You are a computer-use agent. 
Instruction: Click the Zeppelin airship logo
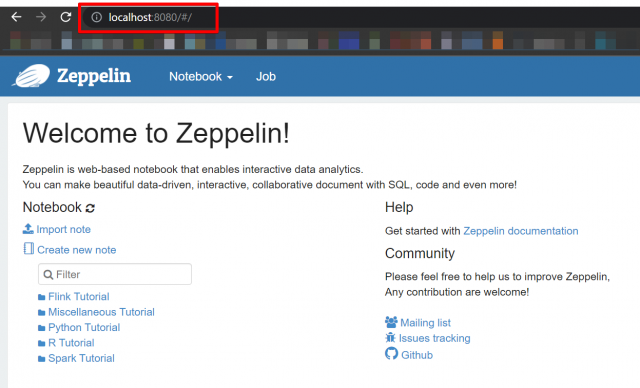click(x=31, y=75)
